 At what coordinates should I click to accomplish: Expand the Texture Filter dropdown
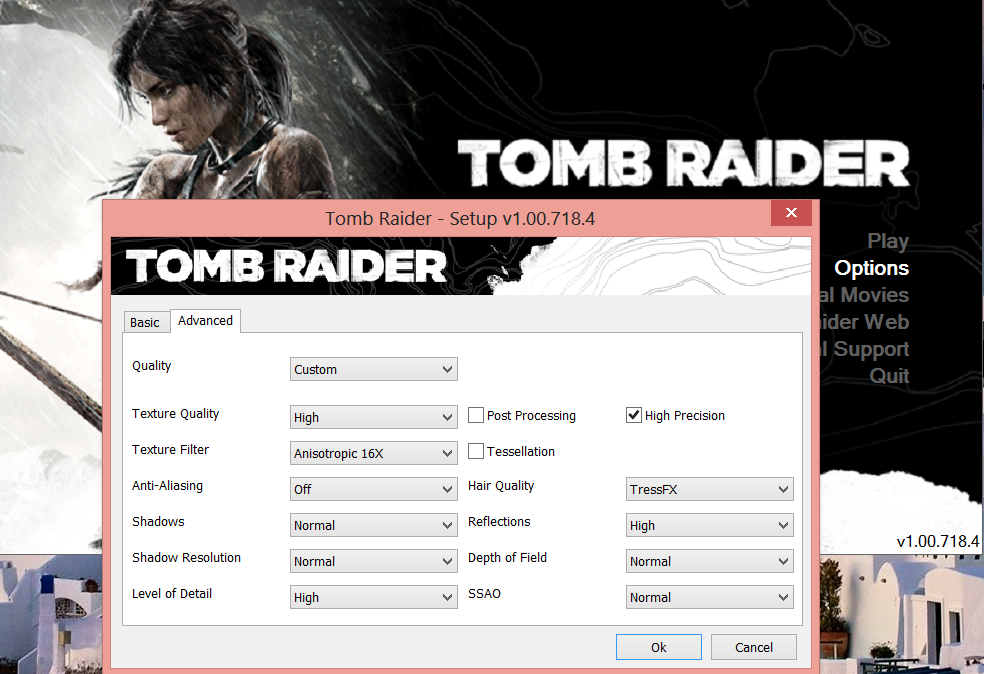[x=373, y=453]
